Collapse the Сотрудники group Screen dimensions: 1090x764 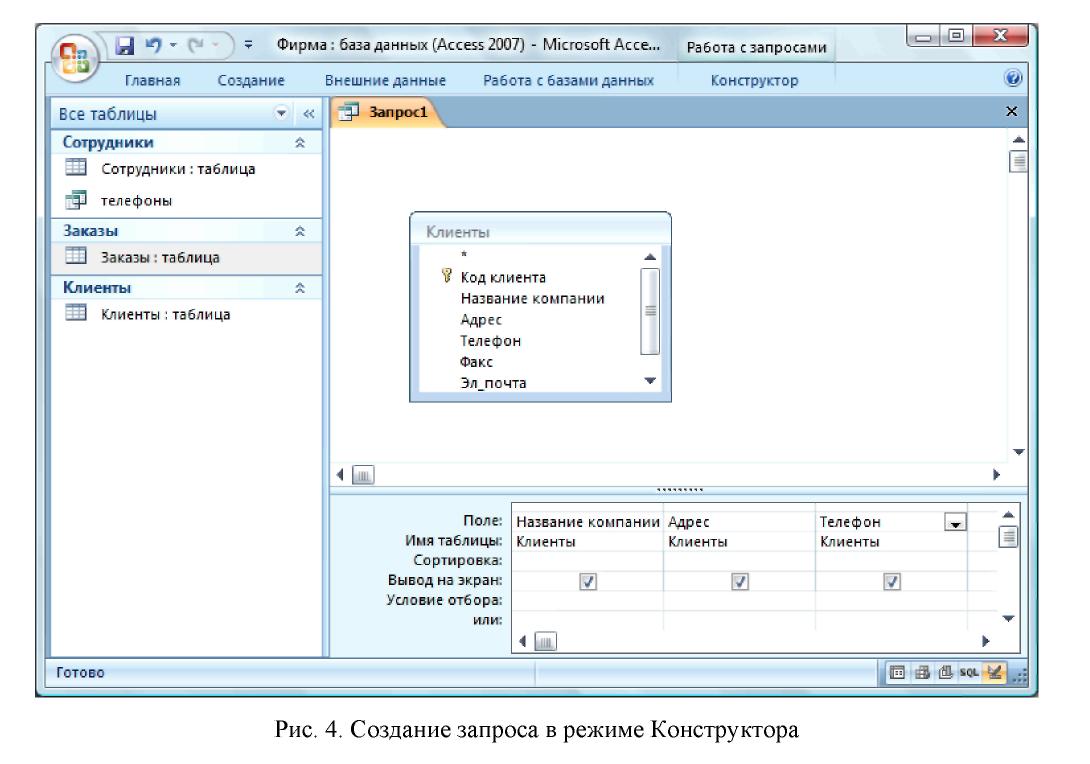click(x=300, y=143)
